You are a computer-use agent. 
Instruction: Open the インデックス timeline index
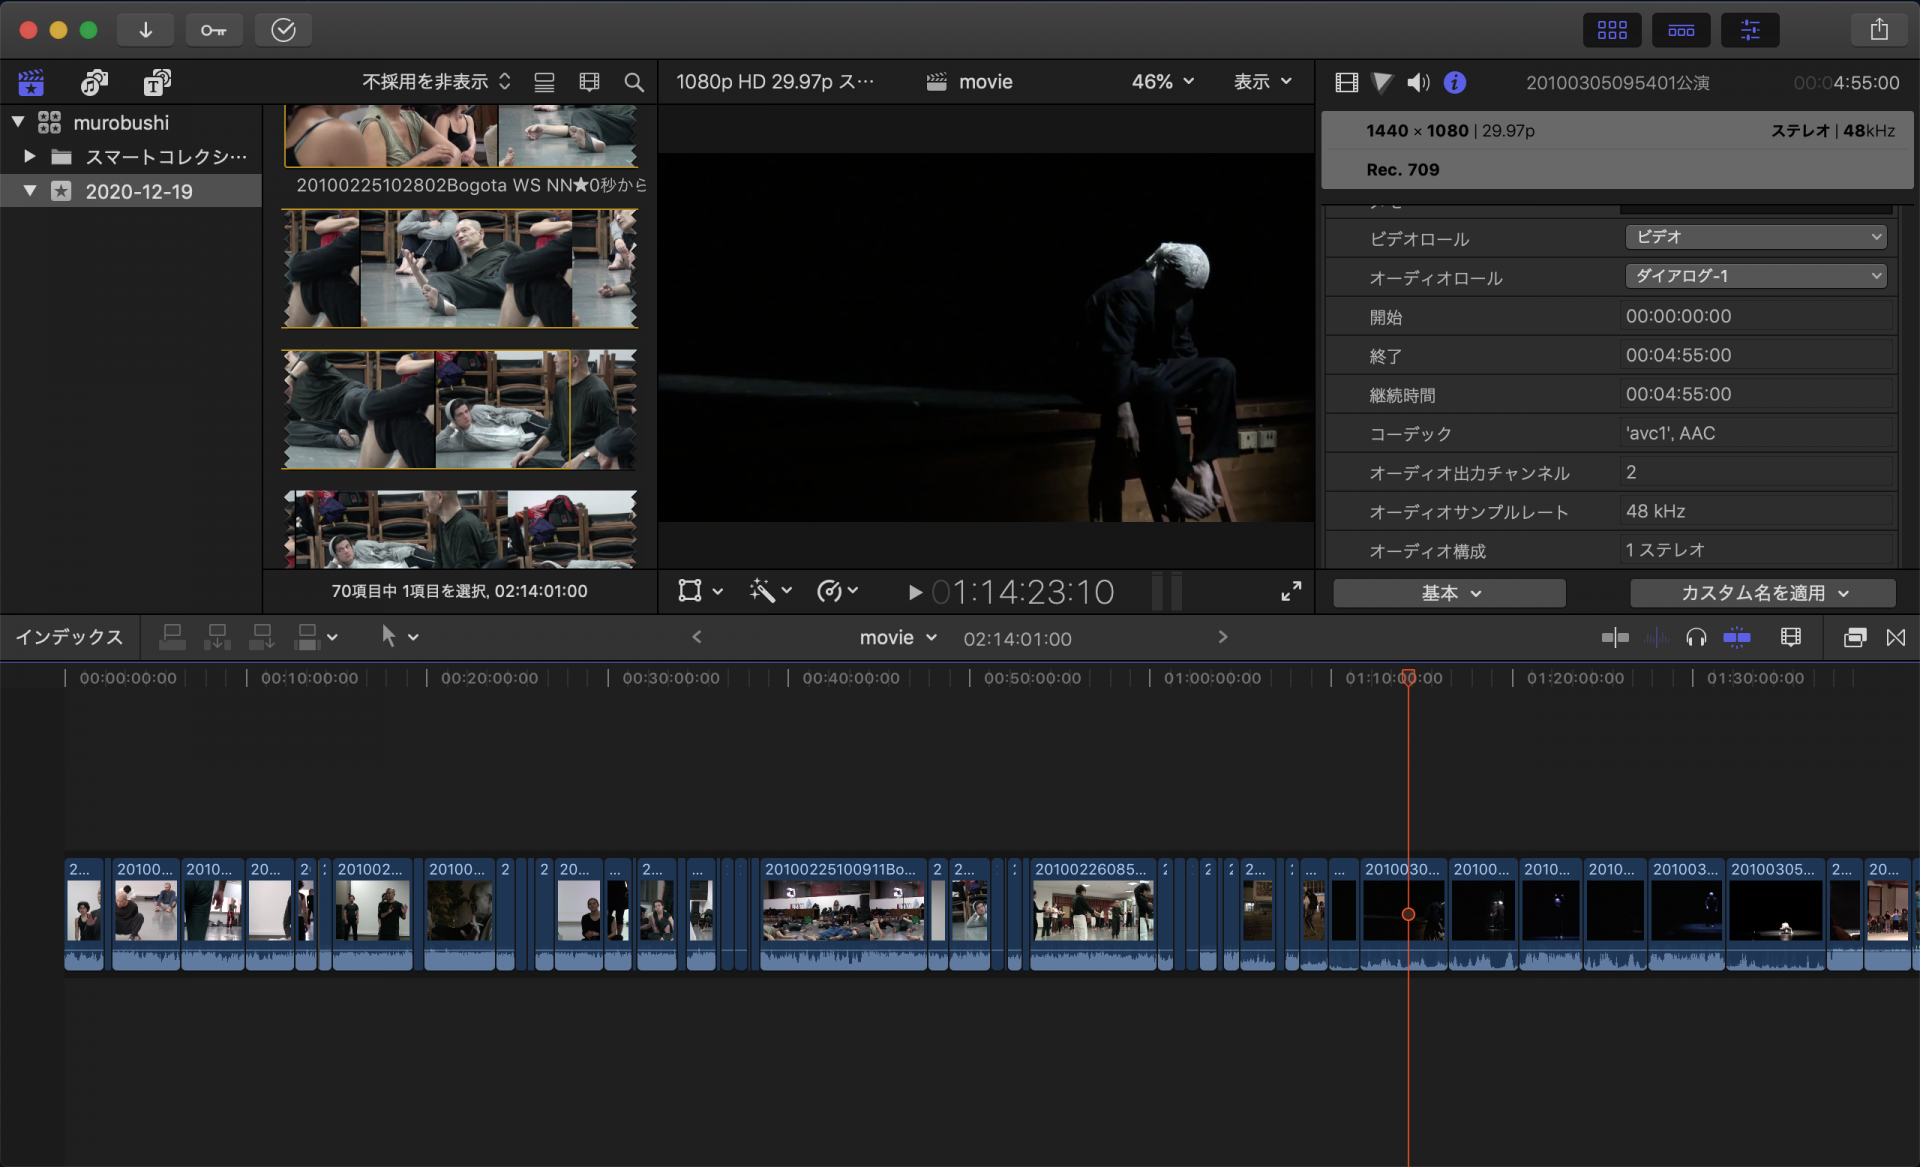69,637
